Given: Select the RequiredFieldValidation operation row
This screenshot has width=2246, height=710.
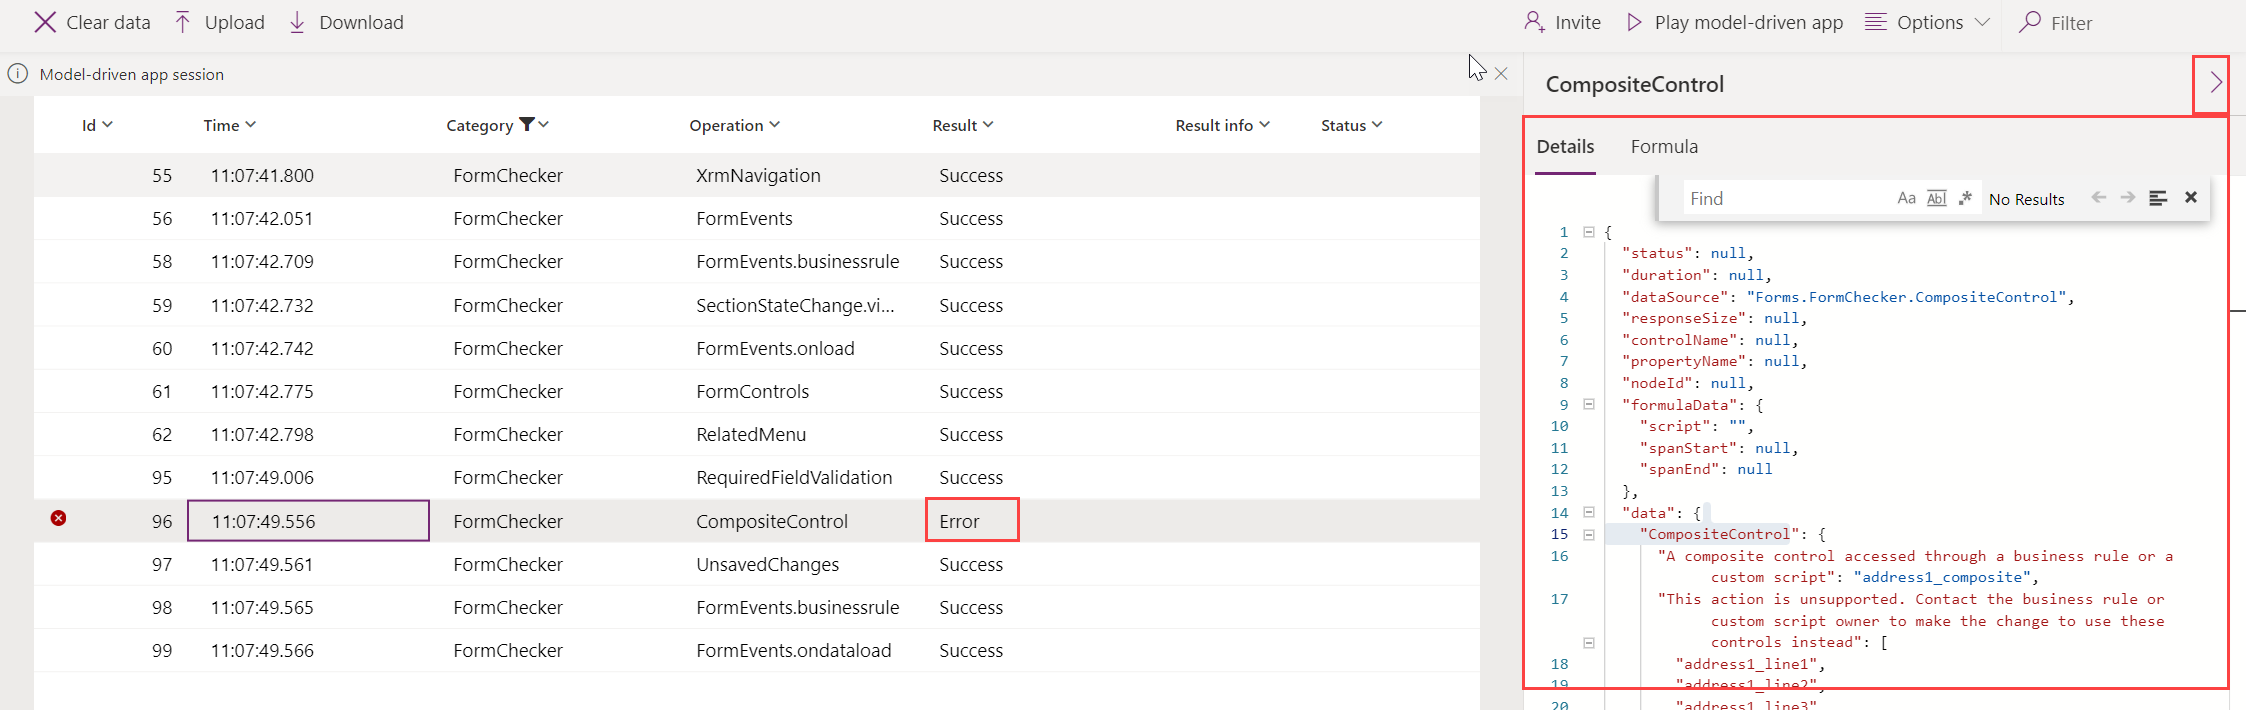Looking at the screenshot, I should point(757,477).
